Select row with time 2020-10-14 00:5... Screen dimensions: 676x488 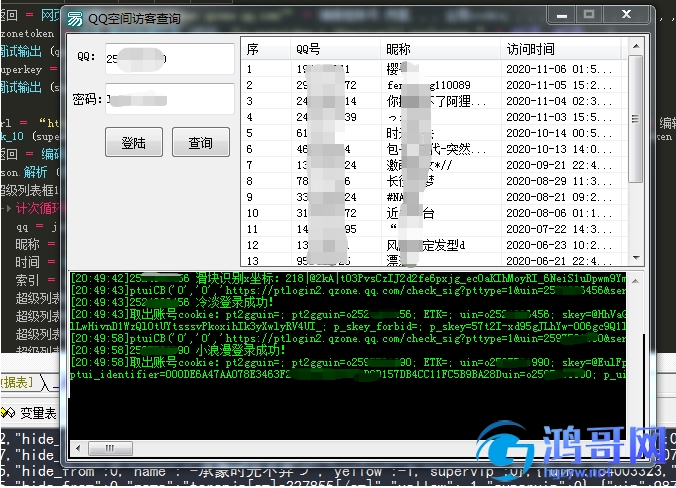[433, 133]
